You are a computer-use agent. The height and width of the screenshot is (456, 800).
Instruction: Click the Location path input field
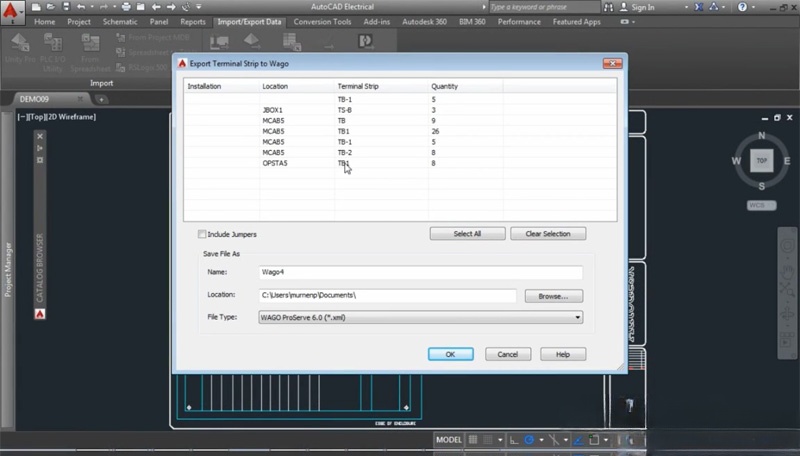(x=388, y=295)
